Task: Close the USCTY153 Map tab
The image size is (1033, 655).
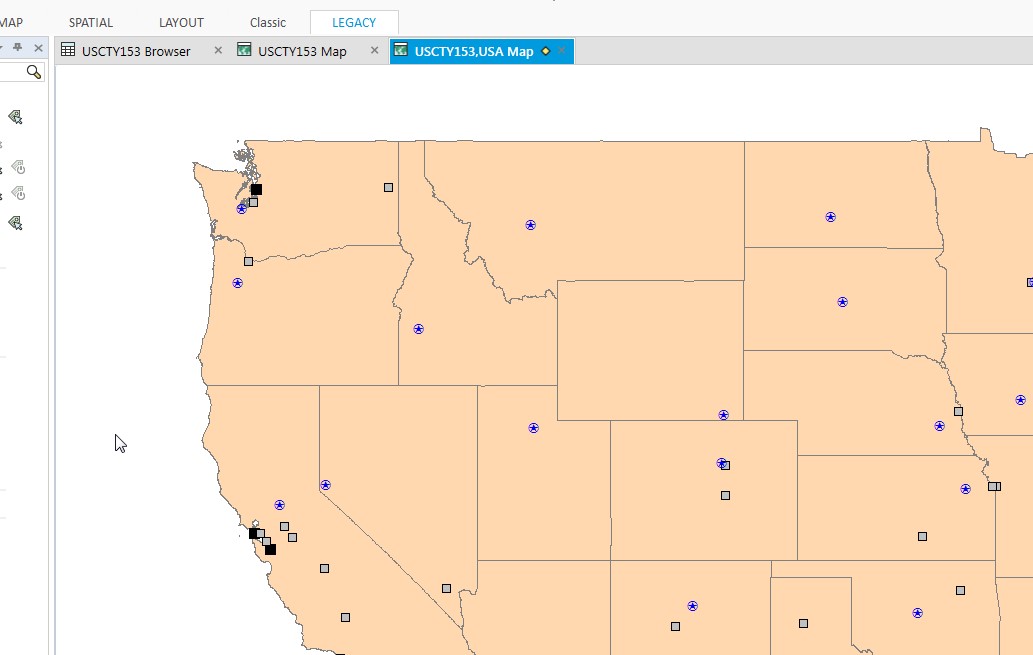Action: pos(374,50)
